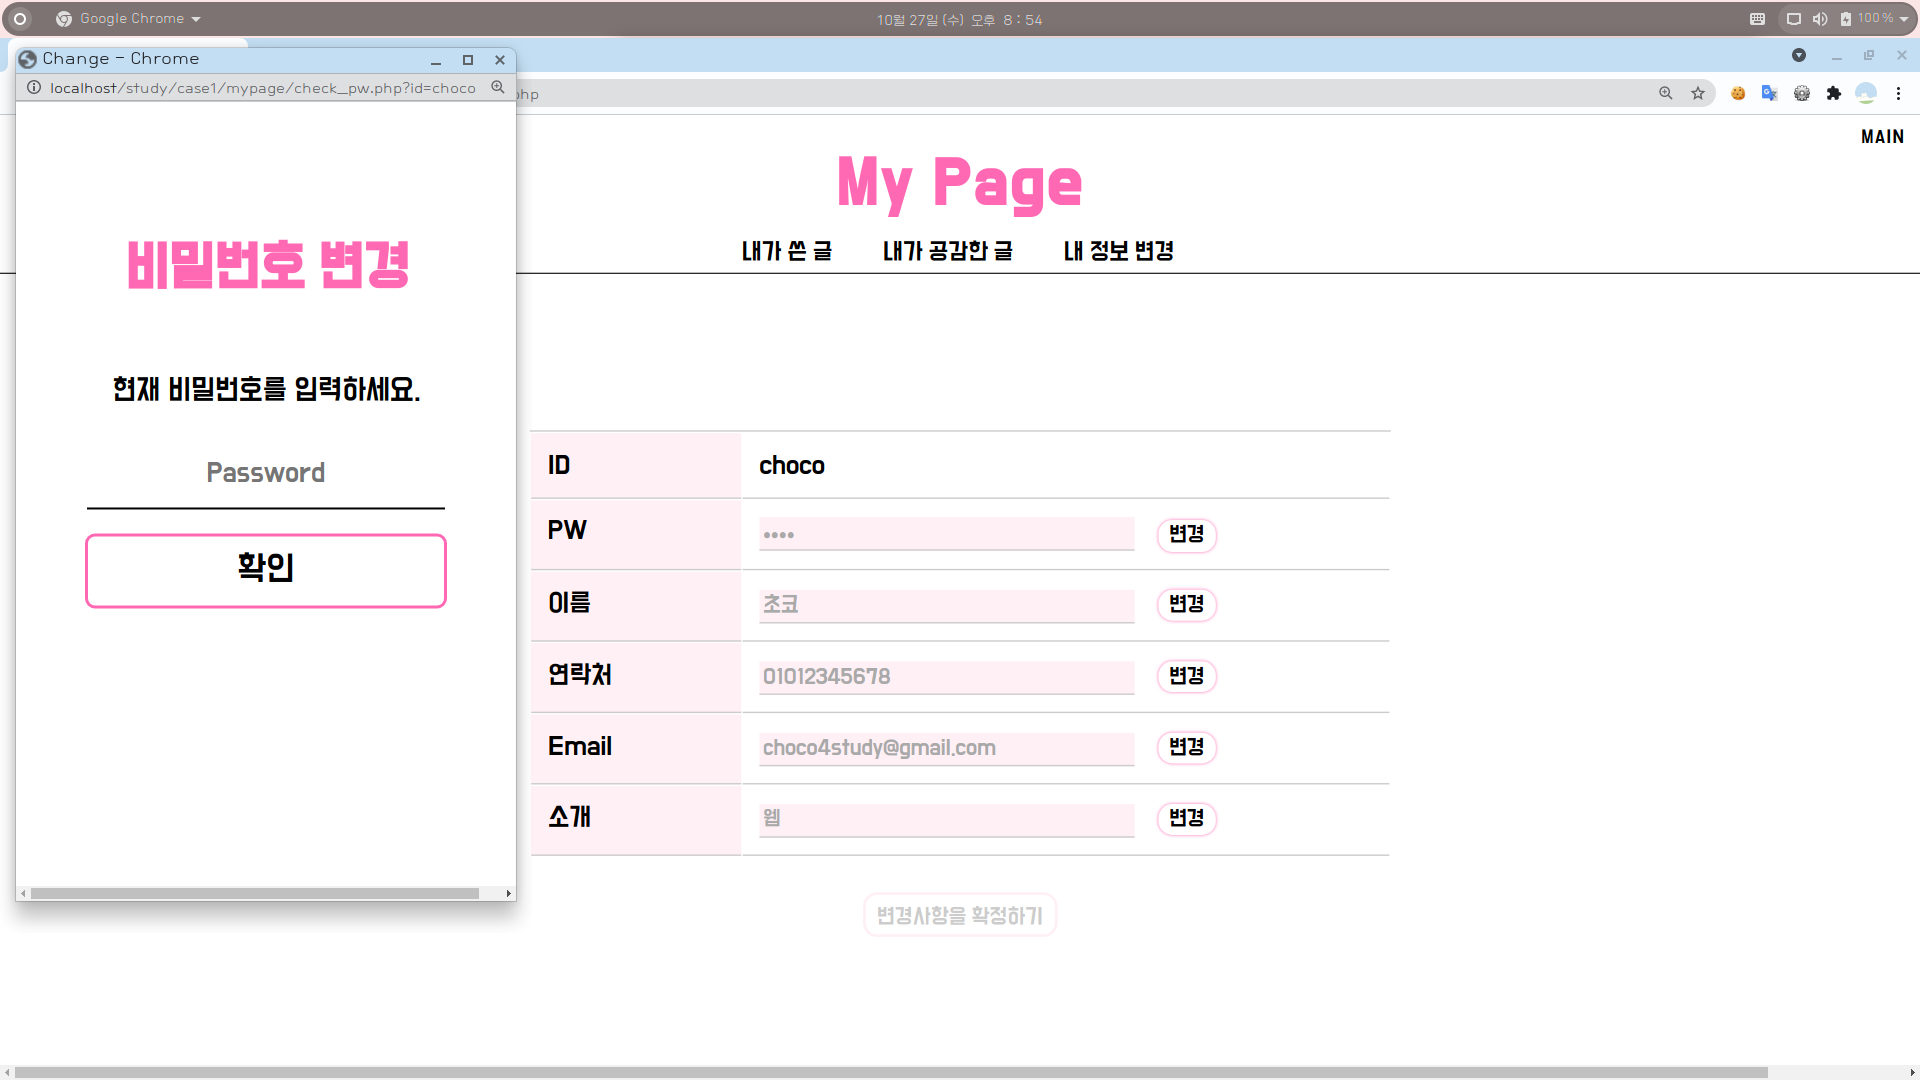This screenshot has height=1080, width=1920.
Task: Open the Google Translate extension
Action: 1769,93
